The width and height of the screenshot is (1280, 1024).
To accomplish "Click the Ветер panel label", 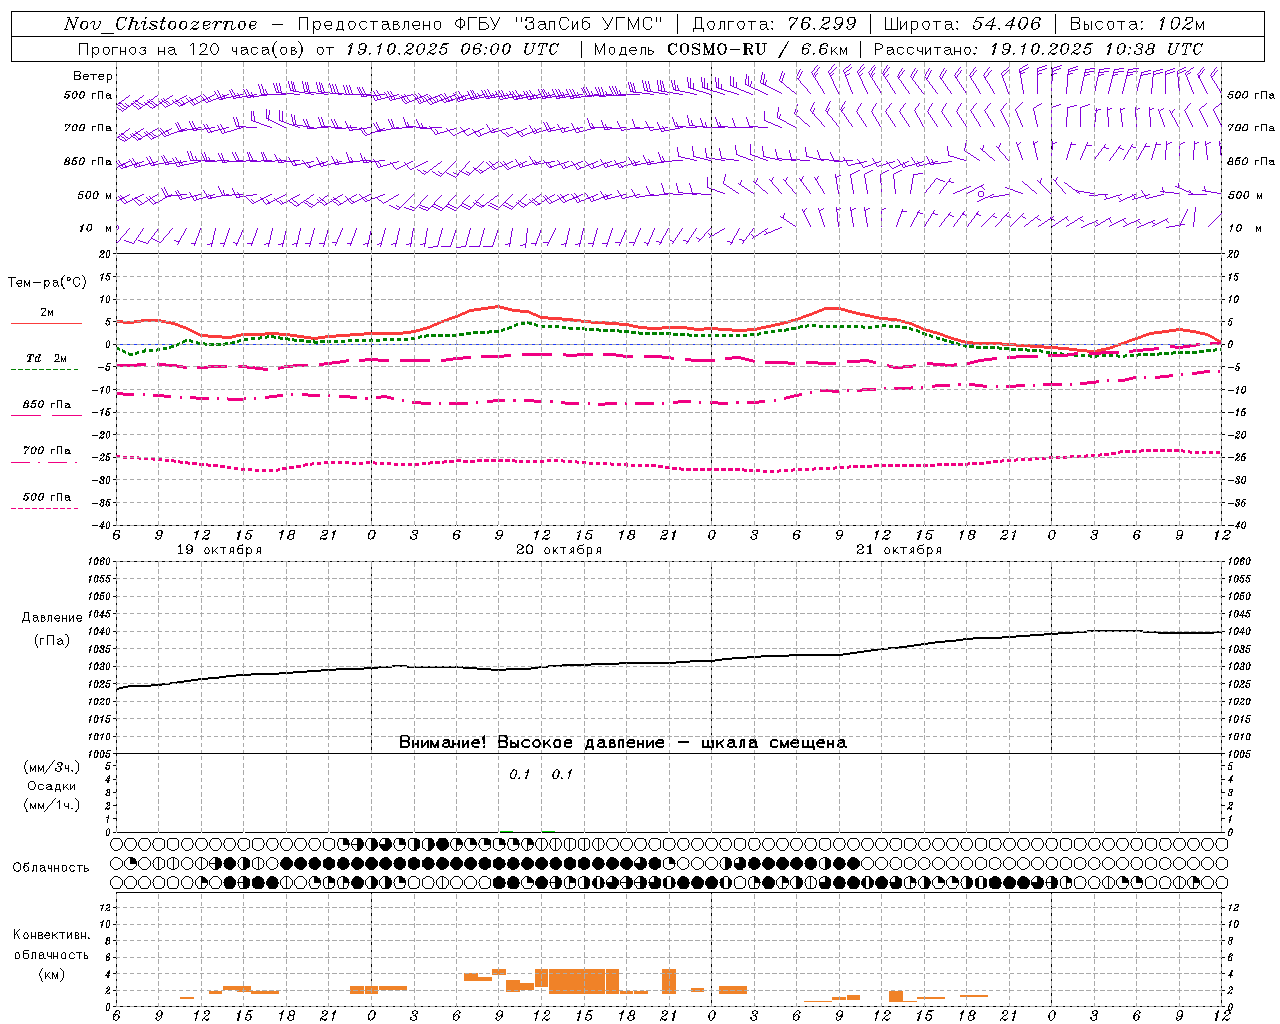I will click(x=93, y=76).
